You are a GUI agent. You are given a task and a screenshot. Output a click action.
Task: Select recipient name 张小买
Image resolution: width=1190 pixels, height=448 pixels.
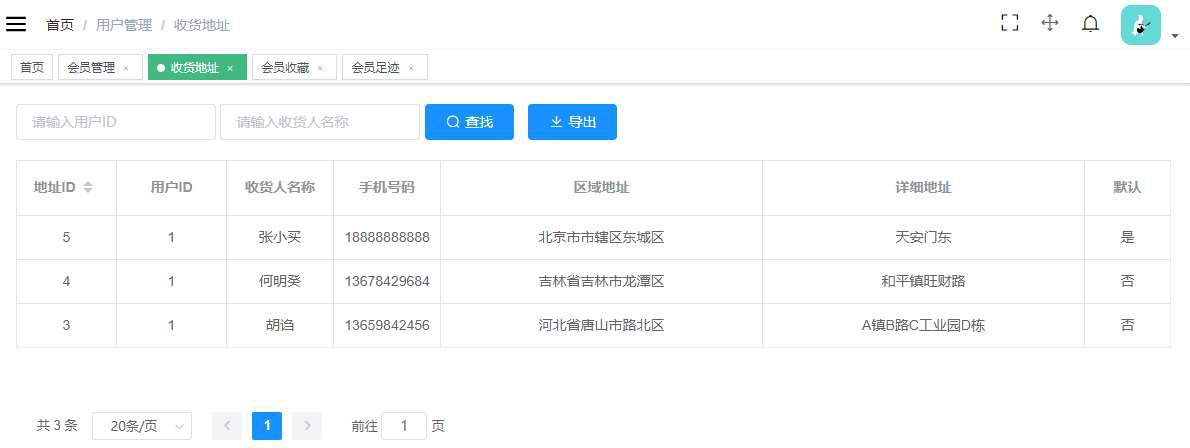[x=280, y=237]
